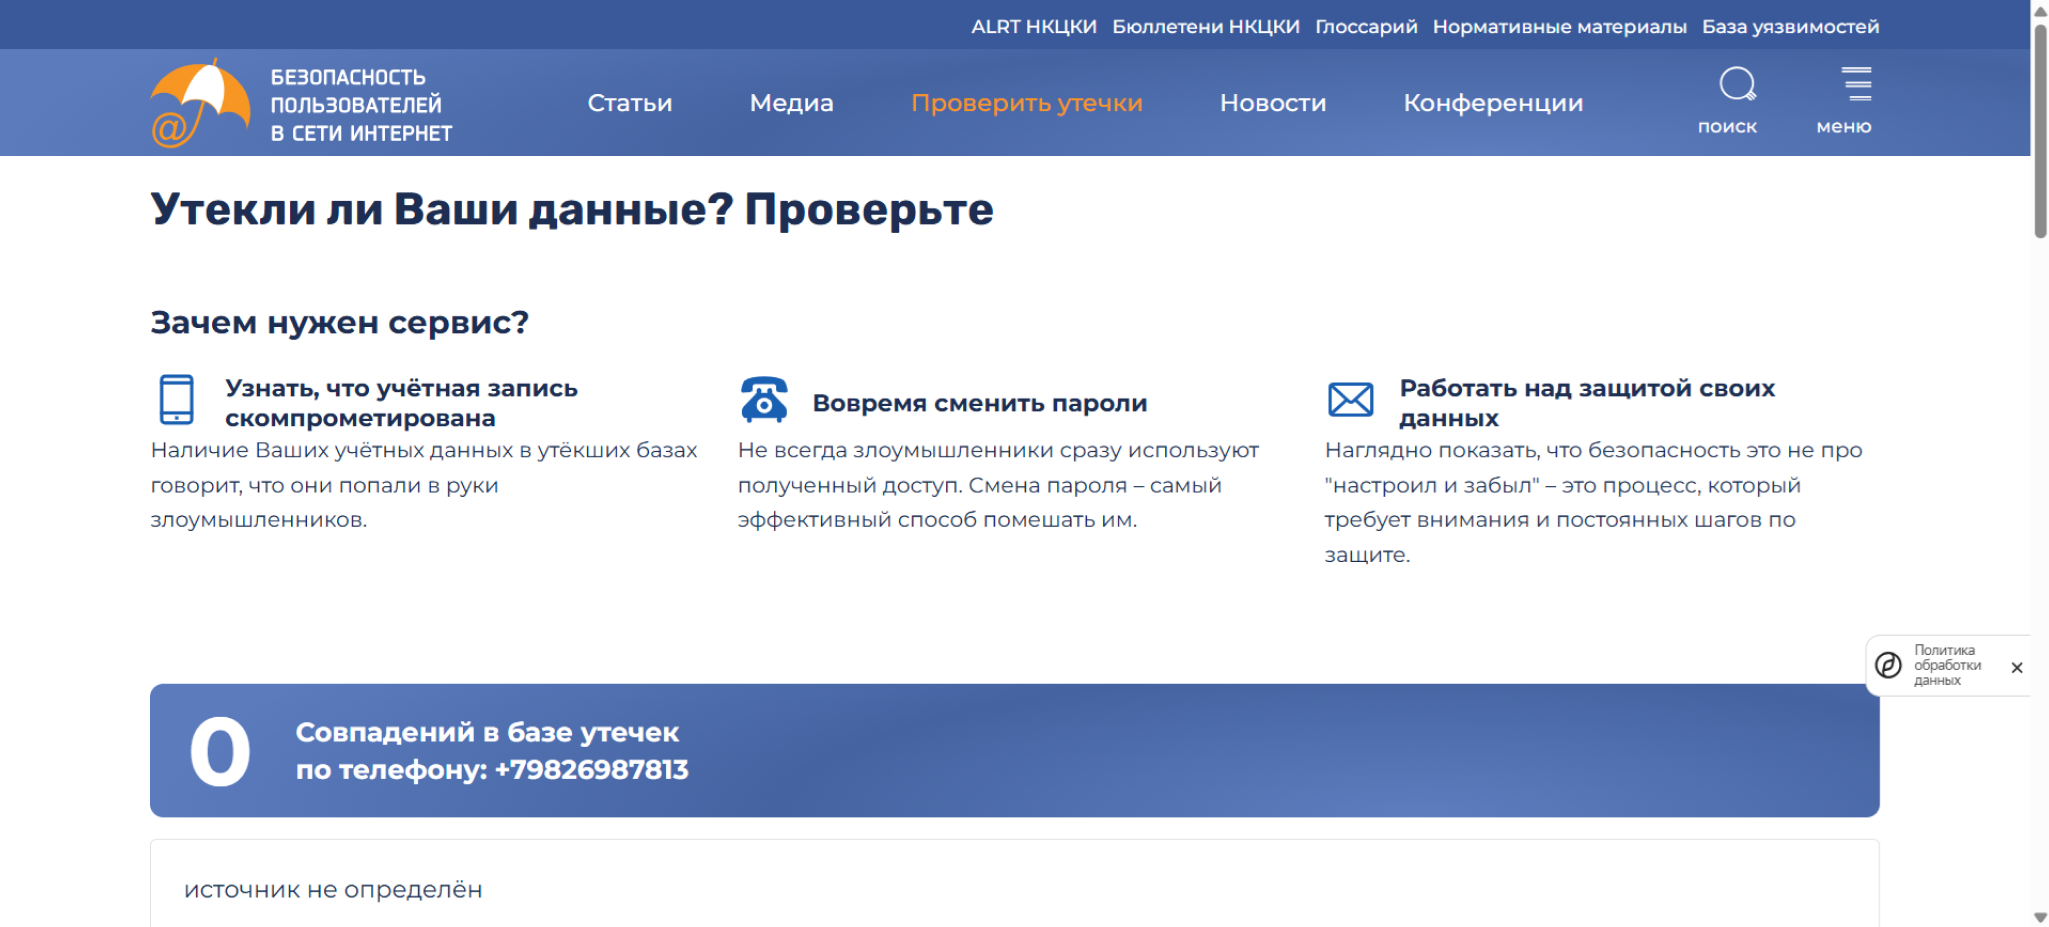Dismiss the data processing policy popup

click(2017, 667)
